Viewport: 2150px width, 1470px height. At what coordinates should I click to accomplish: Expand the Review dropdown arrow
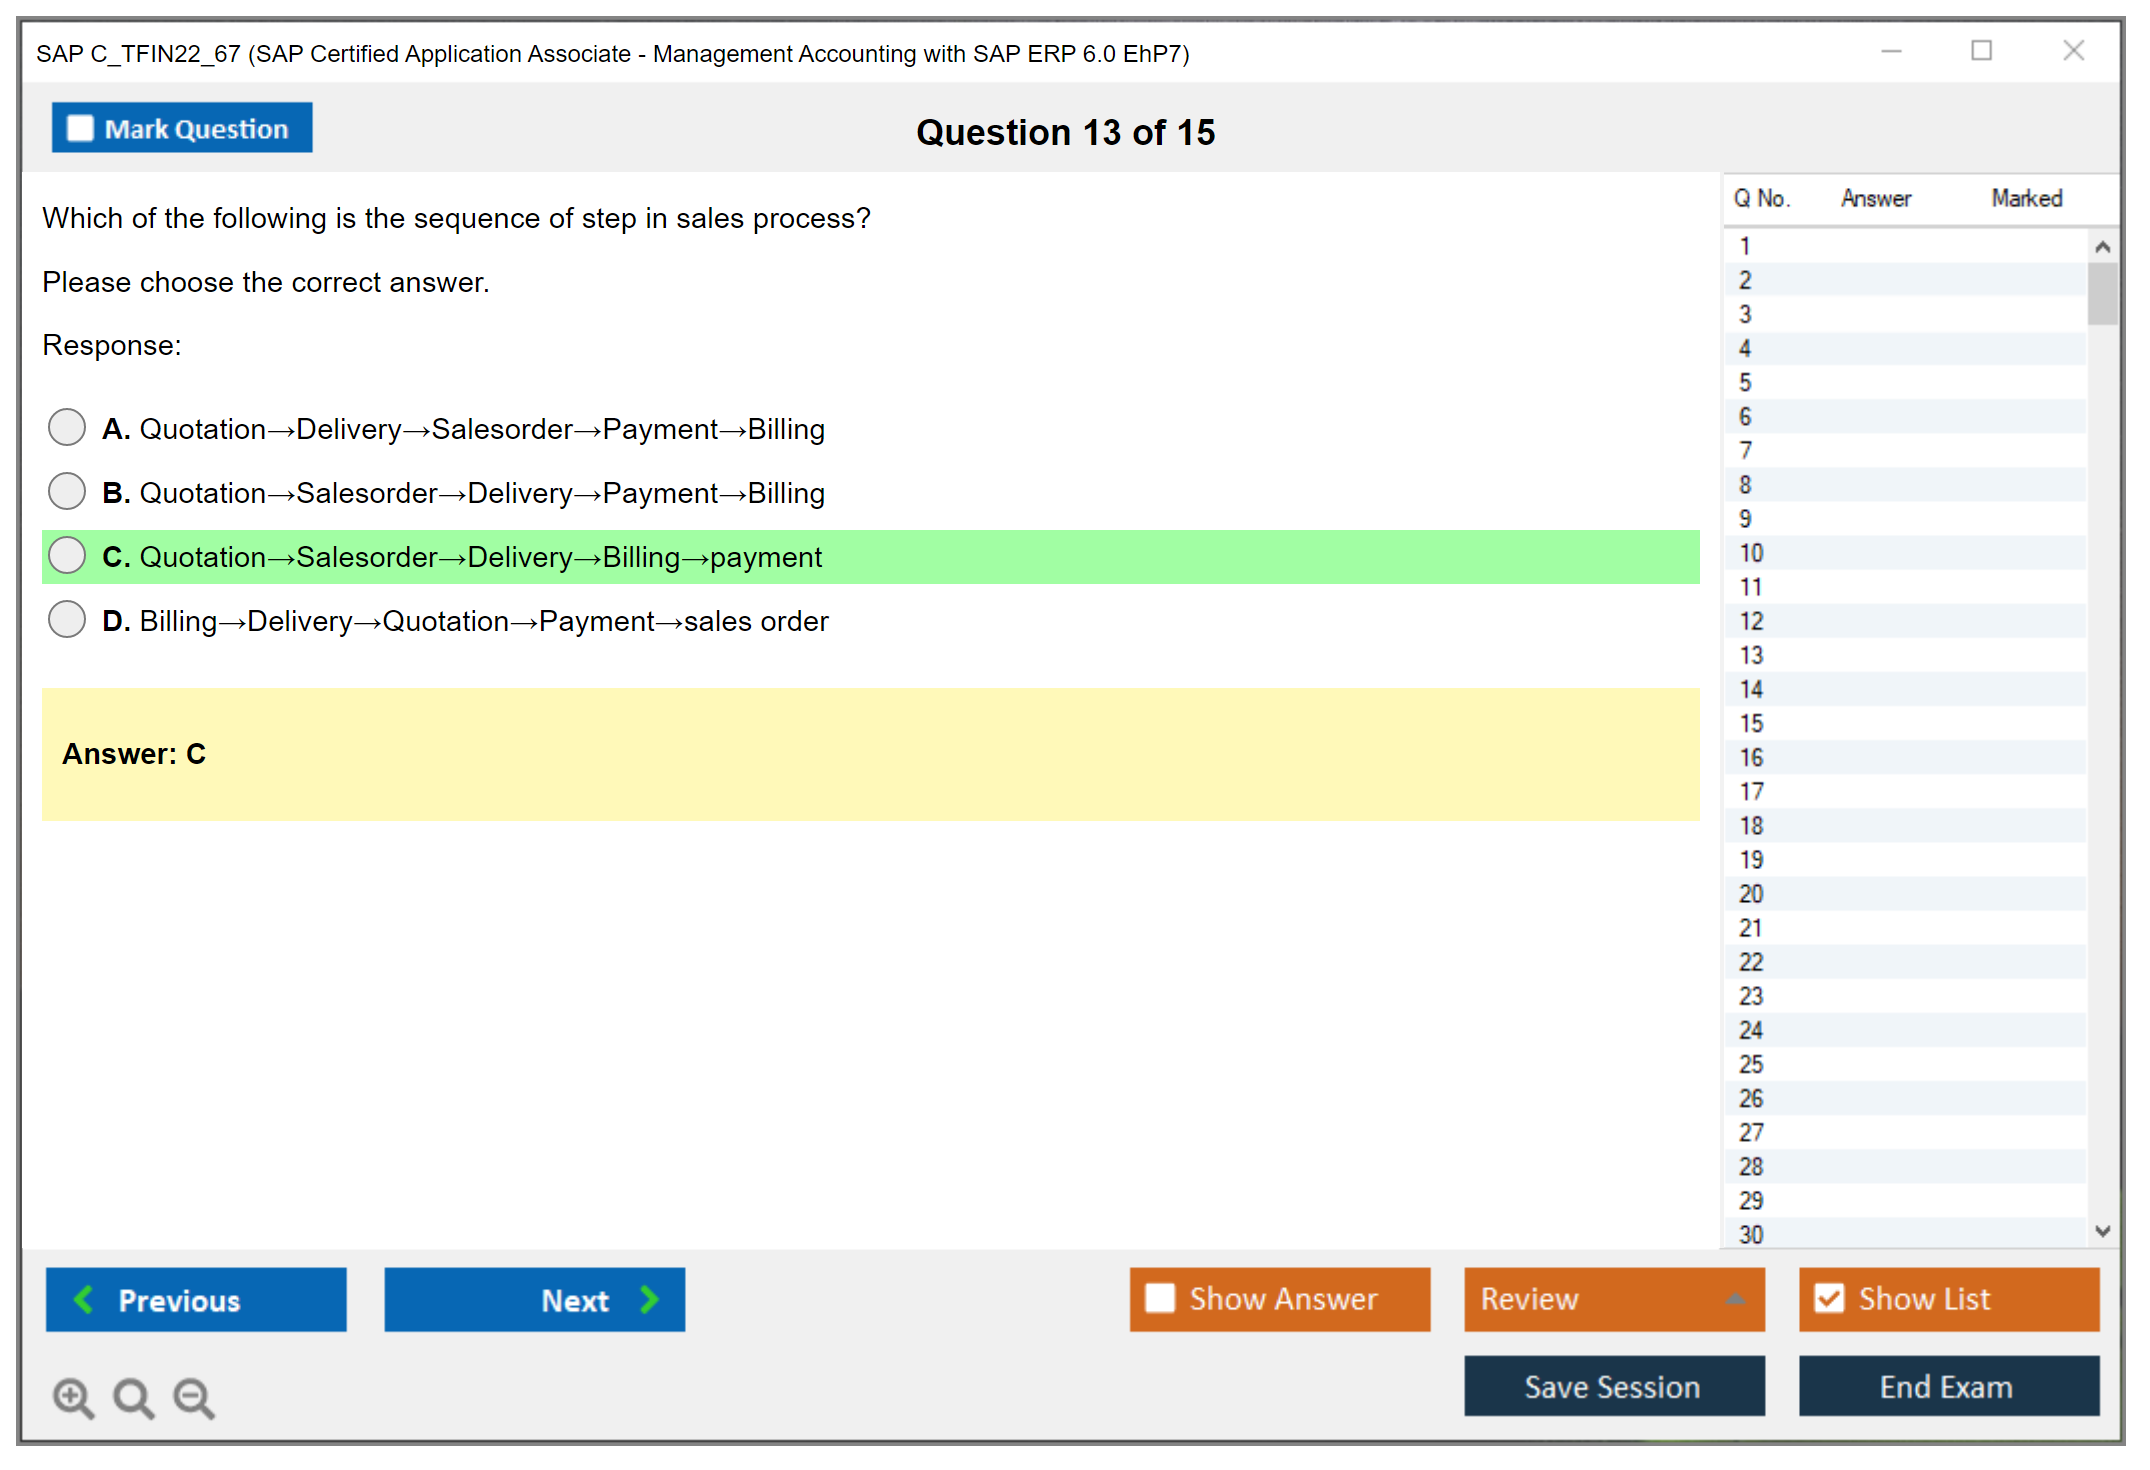[1735, 1299]
